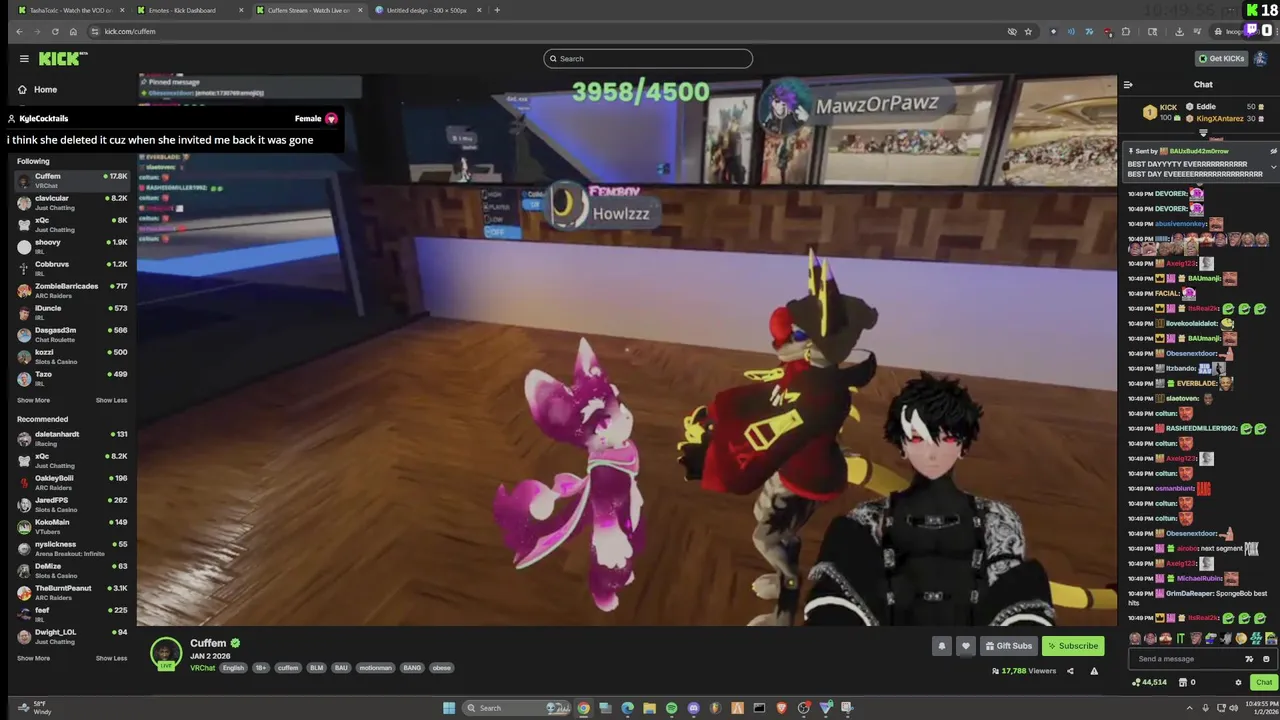Click the share icon next to viewers
1280x720 pixels.
click(1070, 671)
